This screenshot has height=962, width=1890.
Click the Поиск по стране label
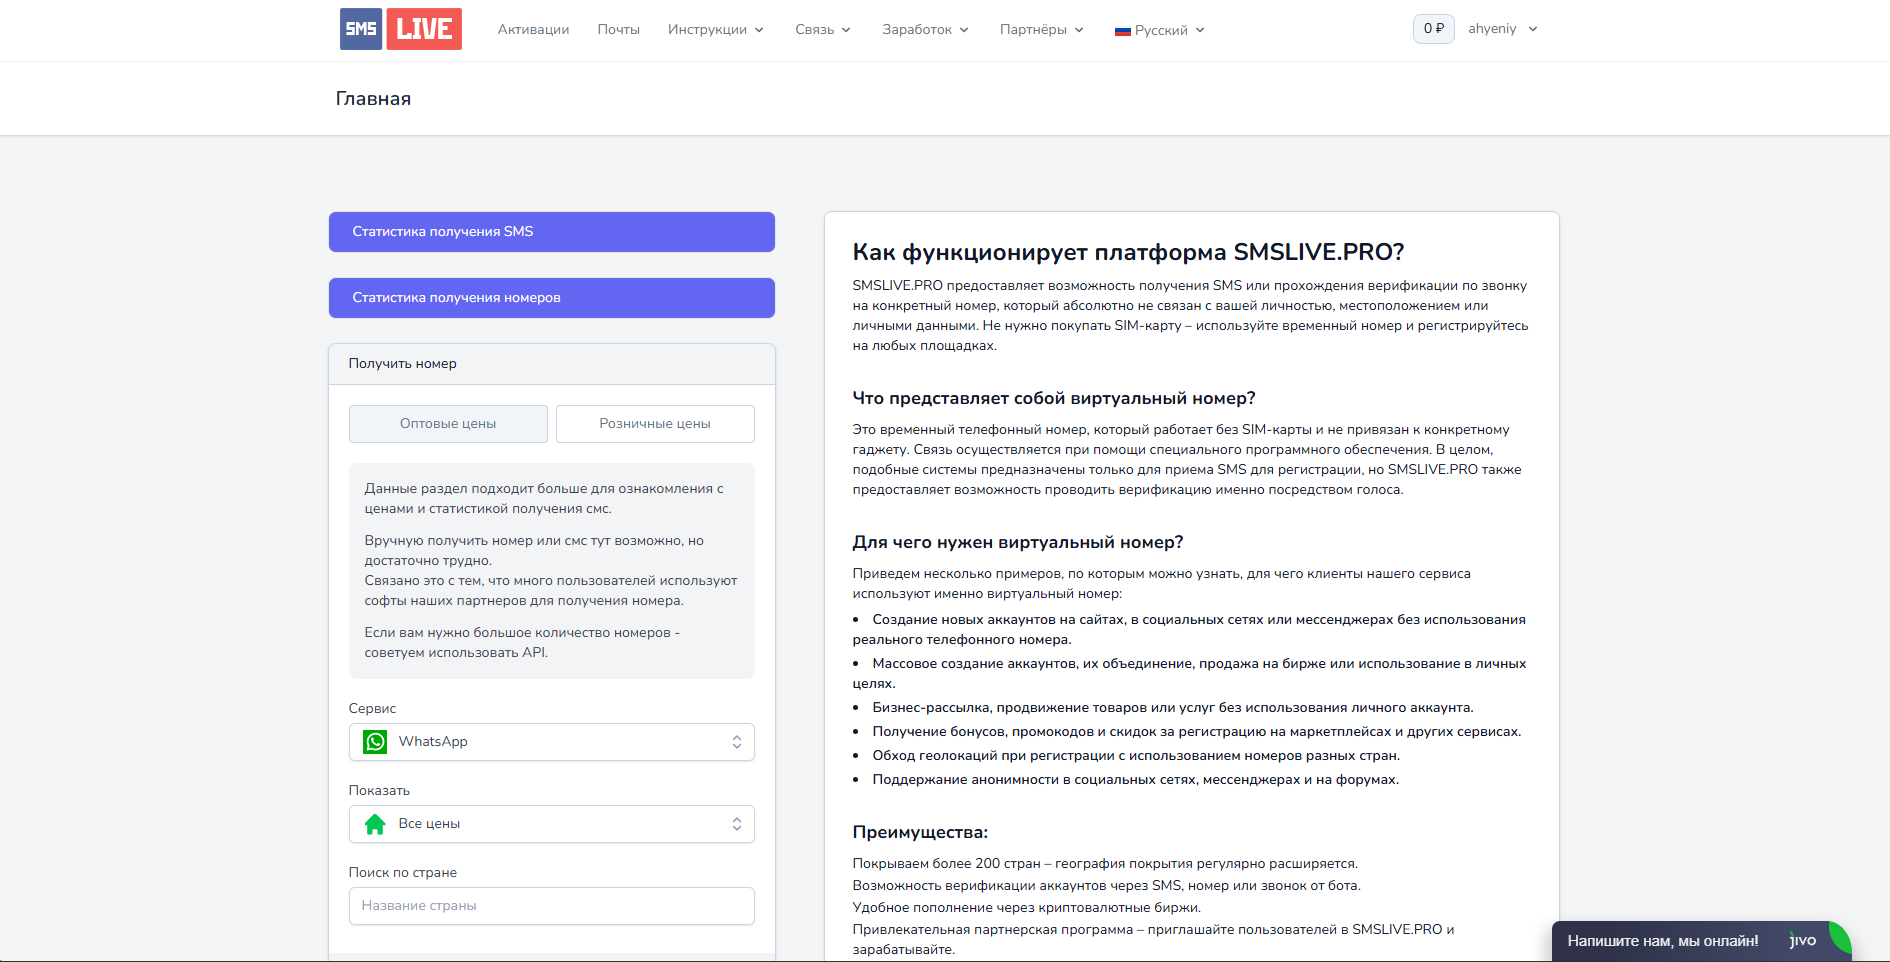pos(403,872)
